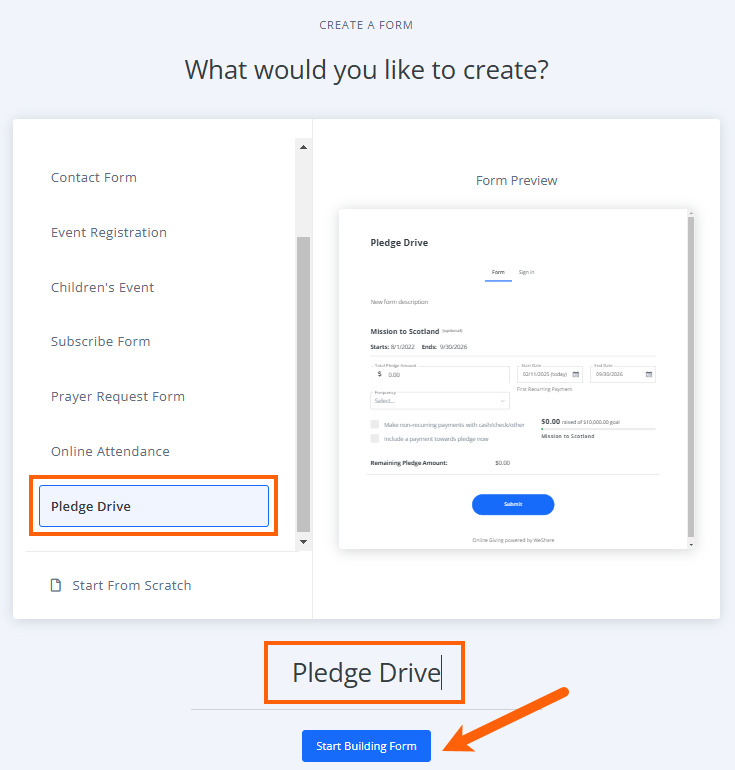This screenshot has height=770, width=735.
Task: Click the Start Date calendar icon
Action: tap(575, 374)
